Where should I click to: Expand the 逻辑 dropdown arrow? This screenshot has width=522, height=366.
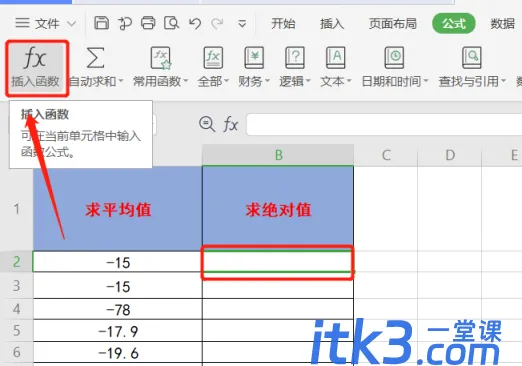point(308,81)
